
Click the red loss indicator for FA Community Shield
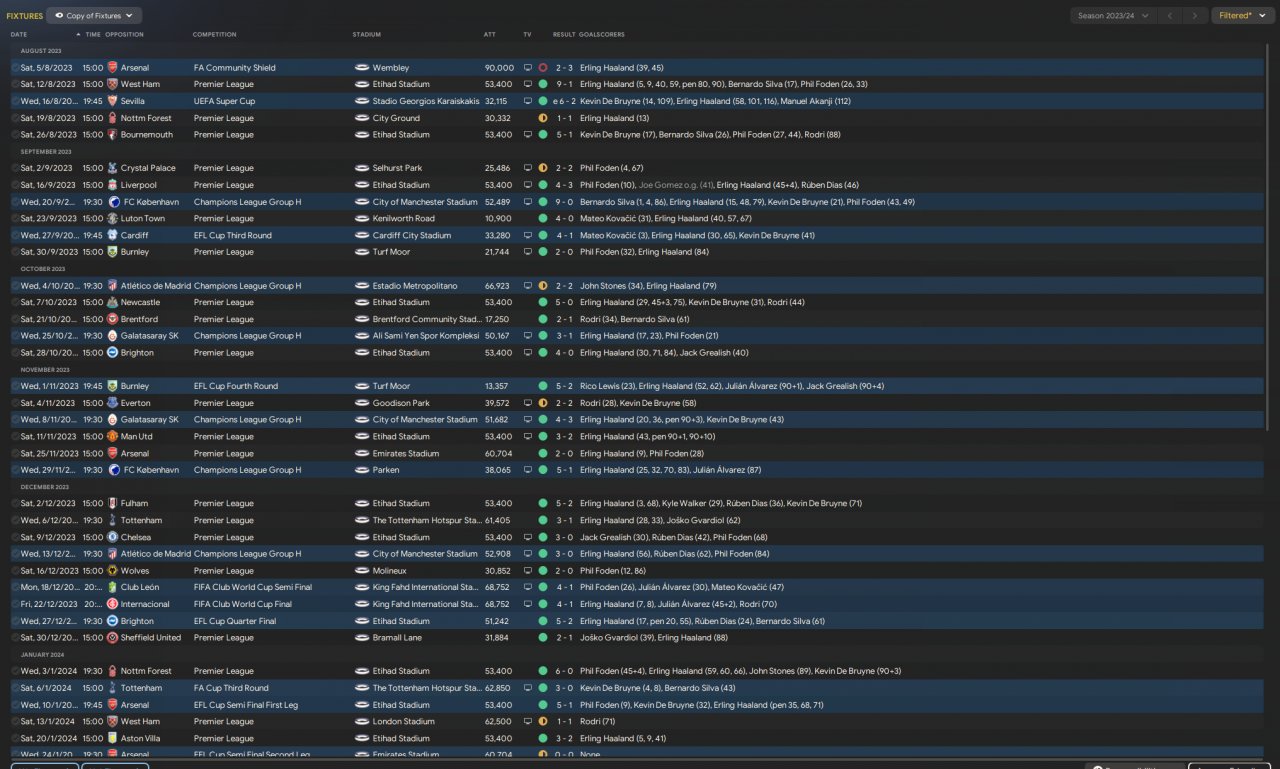click(x=543, y=68)
